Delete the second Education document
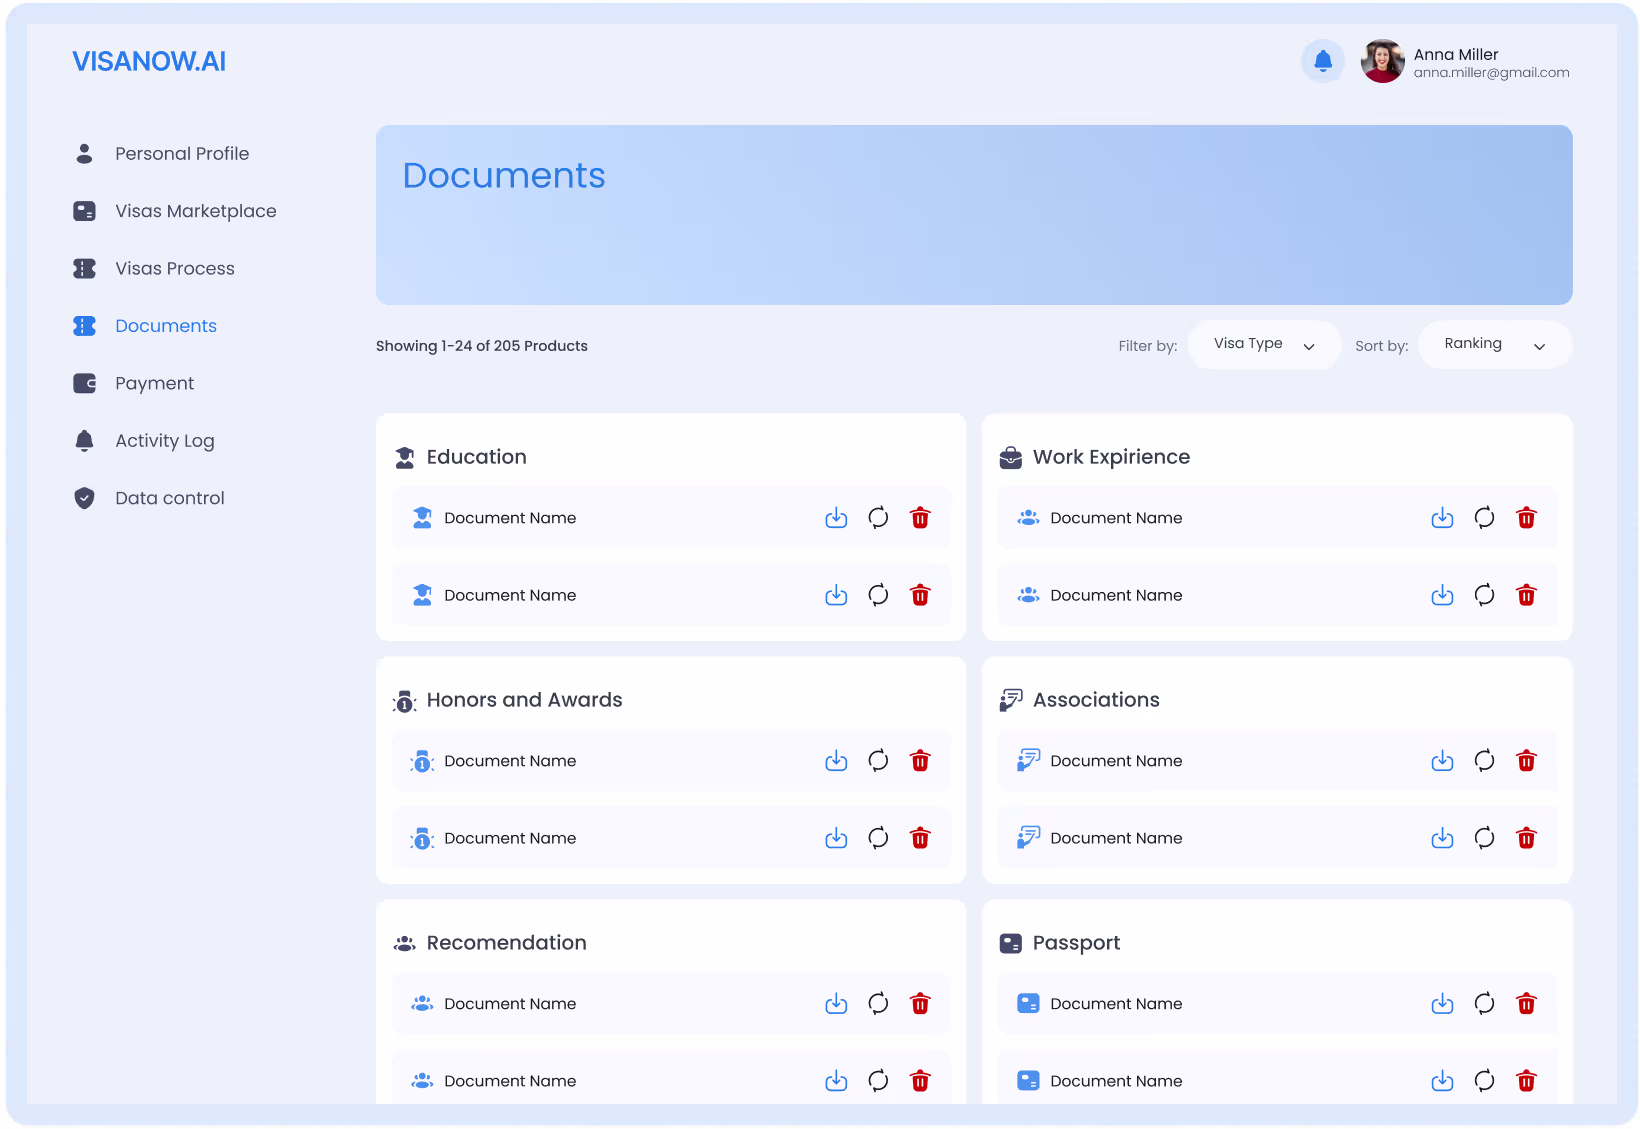1640x1129 pixels. [920, 595]
